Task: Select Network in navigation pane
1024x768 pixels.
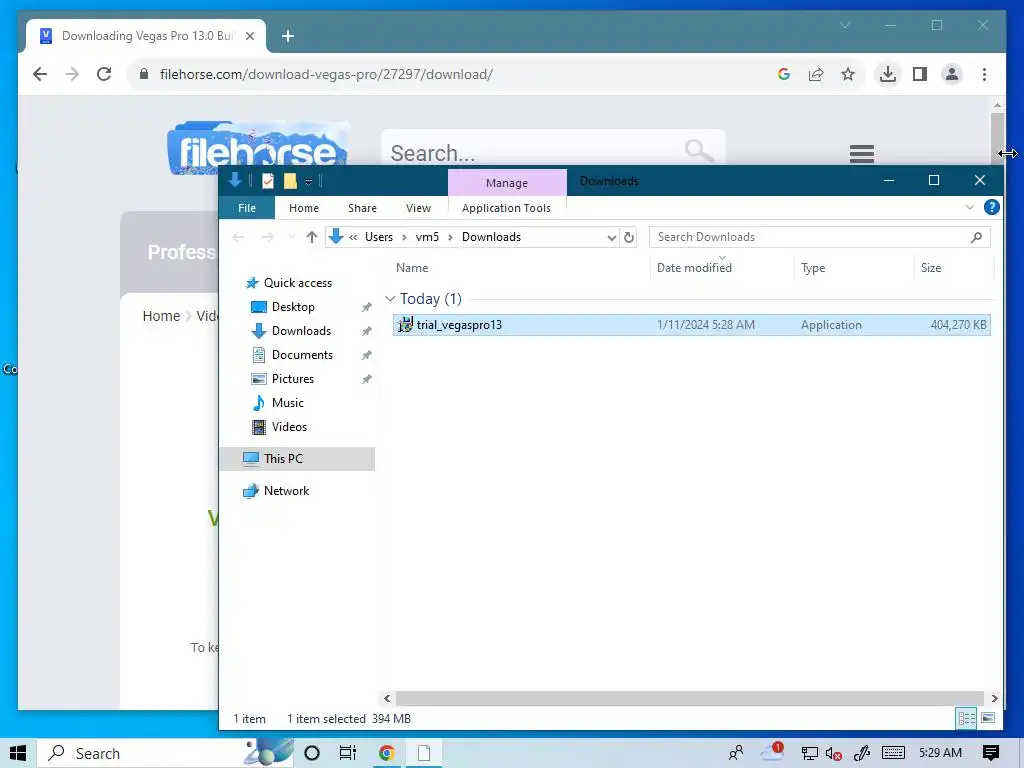Action: tap(286, 491)
